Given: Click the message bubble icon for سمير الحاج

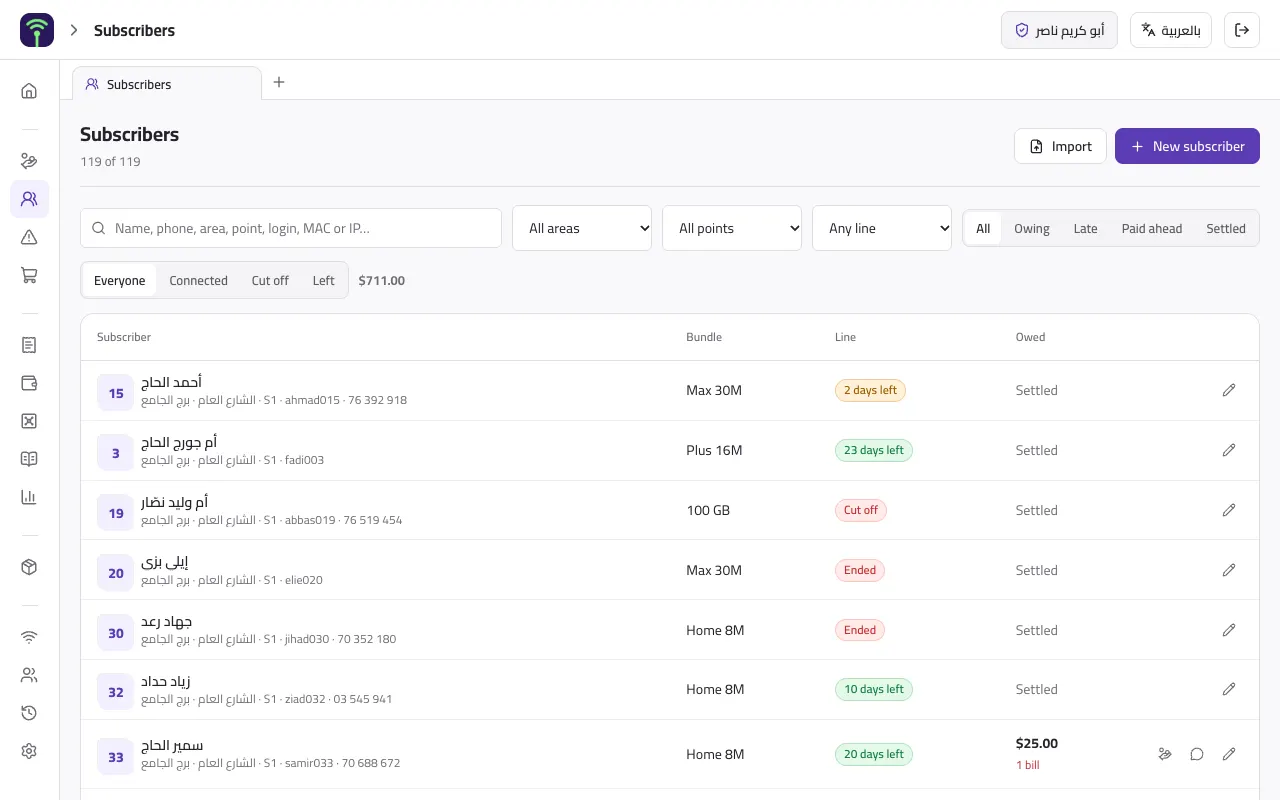Looking at the screenshot, I should point(1197,754).
